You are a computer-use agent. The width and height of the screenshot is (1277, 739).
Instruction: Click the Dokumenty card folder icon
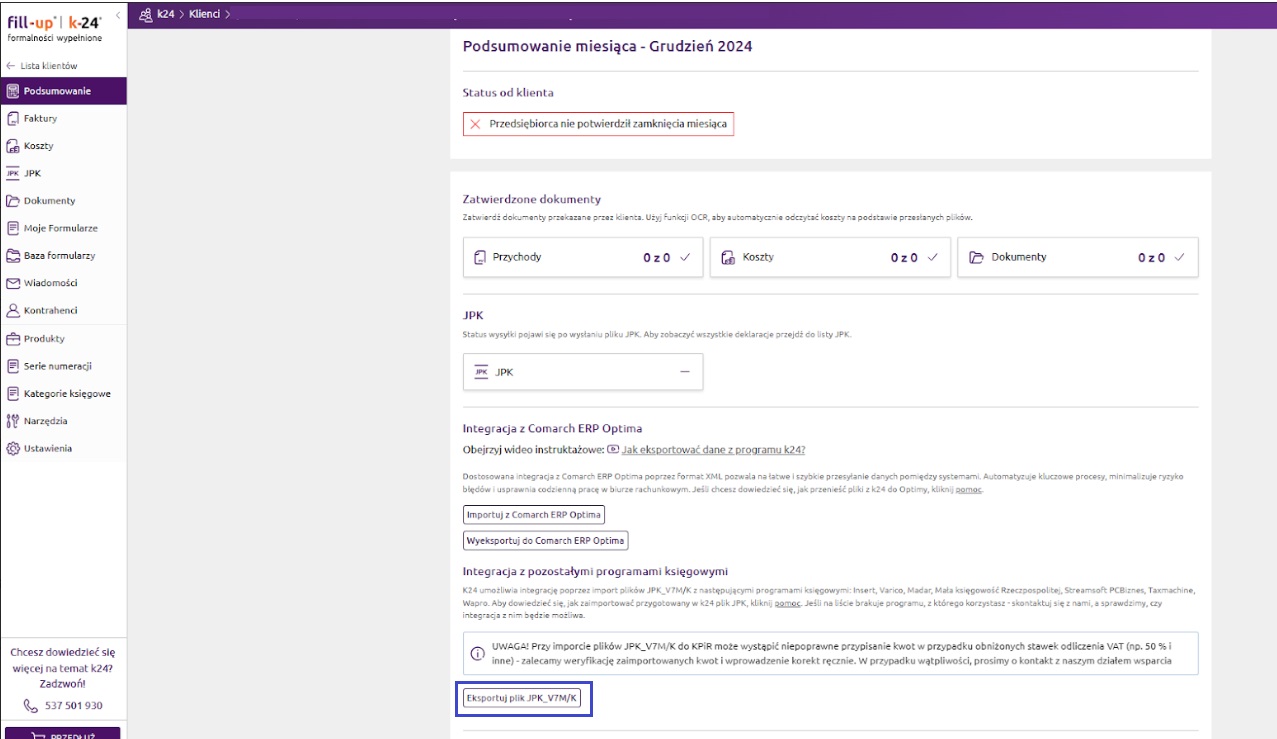click(x=976, y=257)
